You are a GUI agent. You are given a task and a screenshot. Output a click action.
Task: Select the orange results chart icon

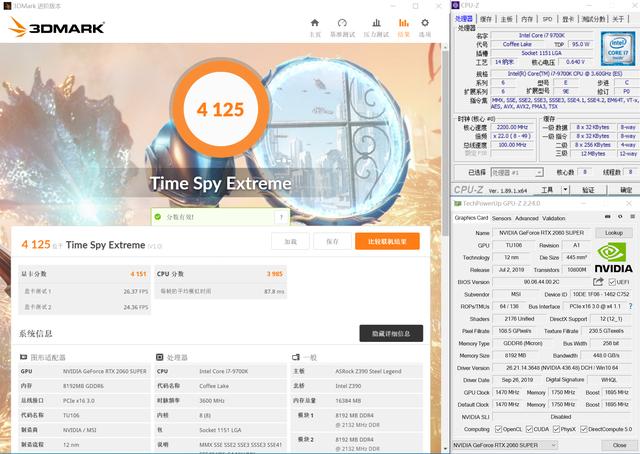(403, 23)
